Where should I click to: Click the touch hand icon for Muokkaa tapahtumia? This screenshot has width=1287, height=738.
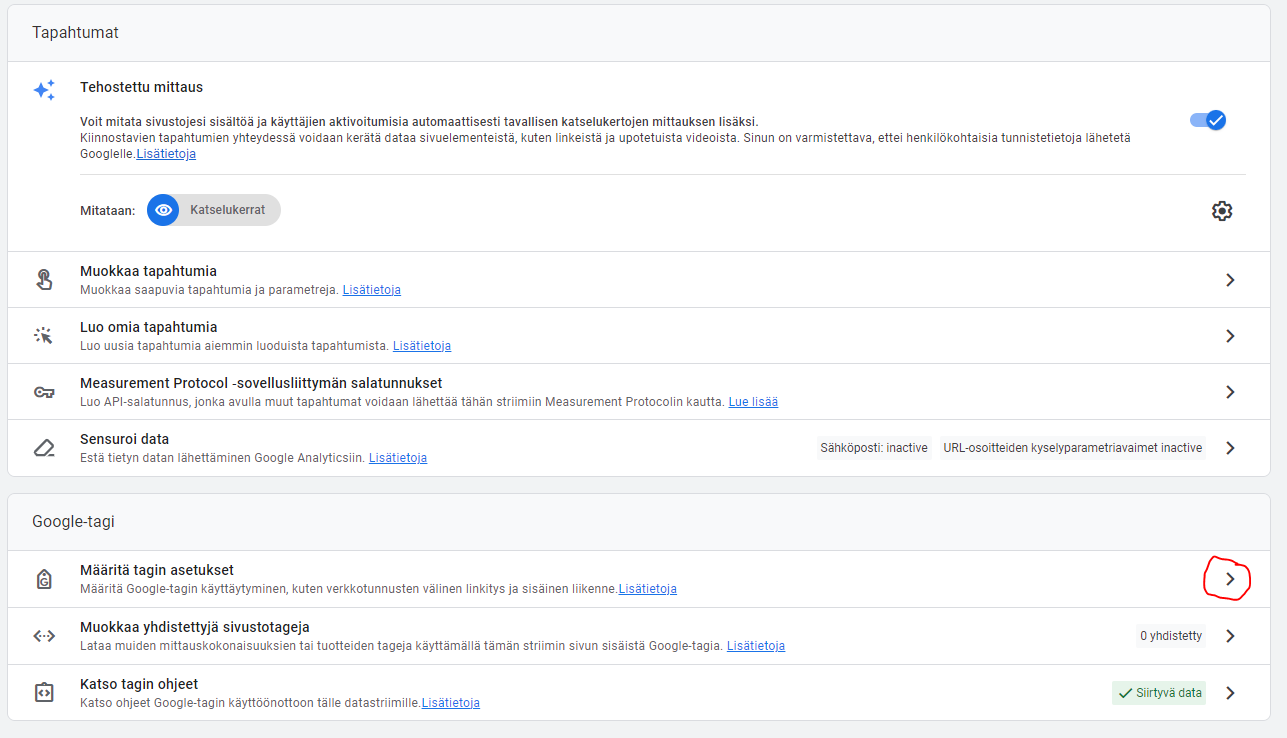coord(44,280)
